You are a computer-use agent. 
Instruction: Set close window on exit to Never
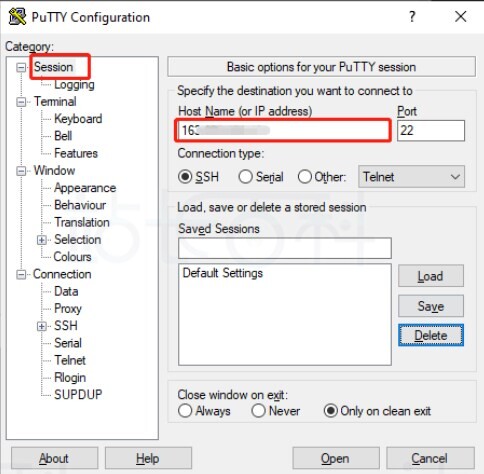(258, 411)
